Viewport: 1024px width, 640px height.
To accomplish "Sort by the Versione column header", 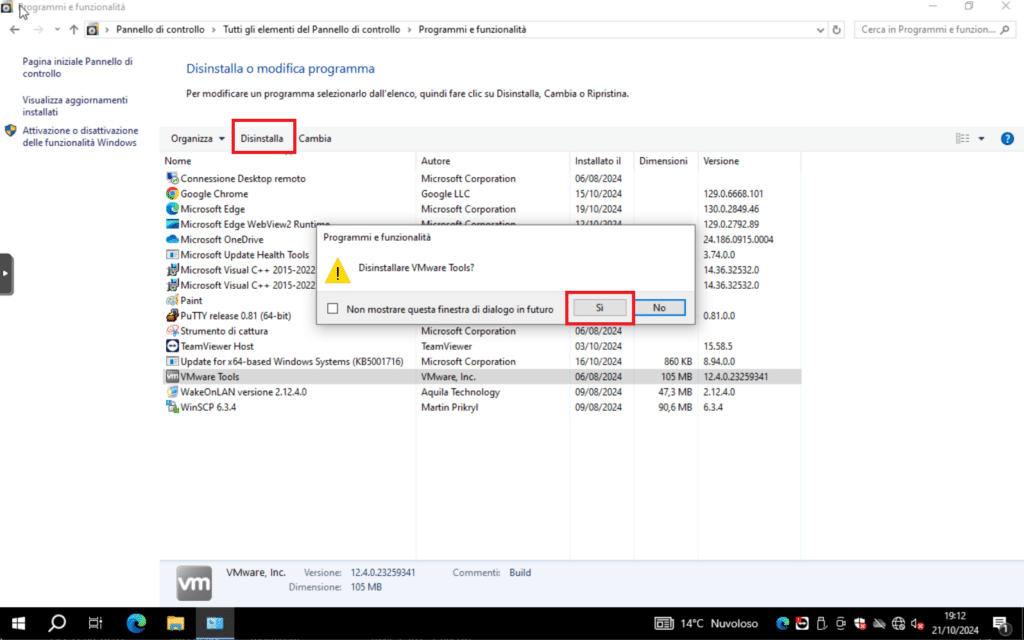I will pos(721,161).
